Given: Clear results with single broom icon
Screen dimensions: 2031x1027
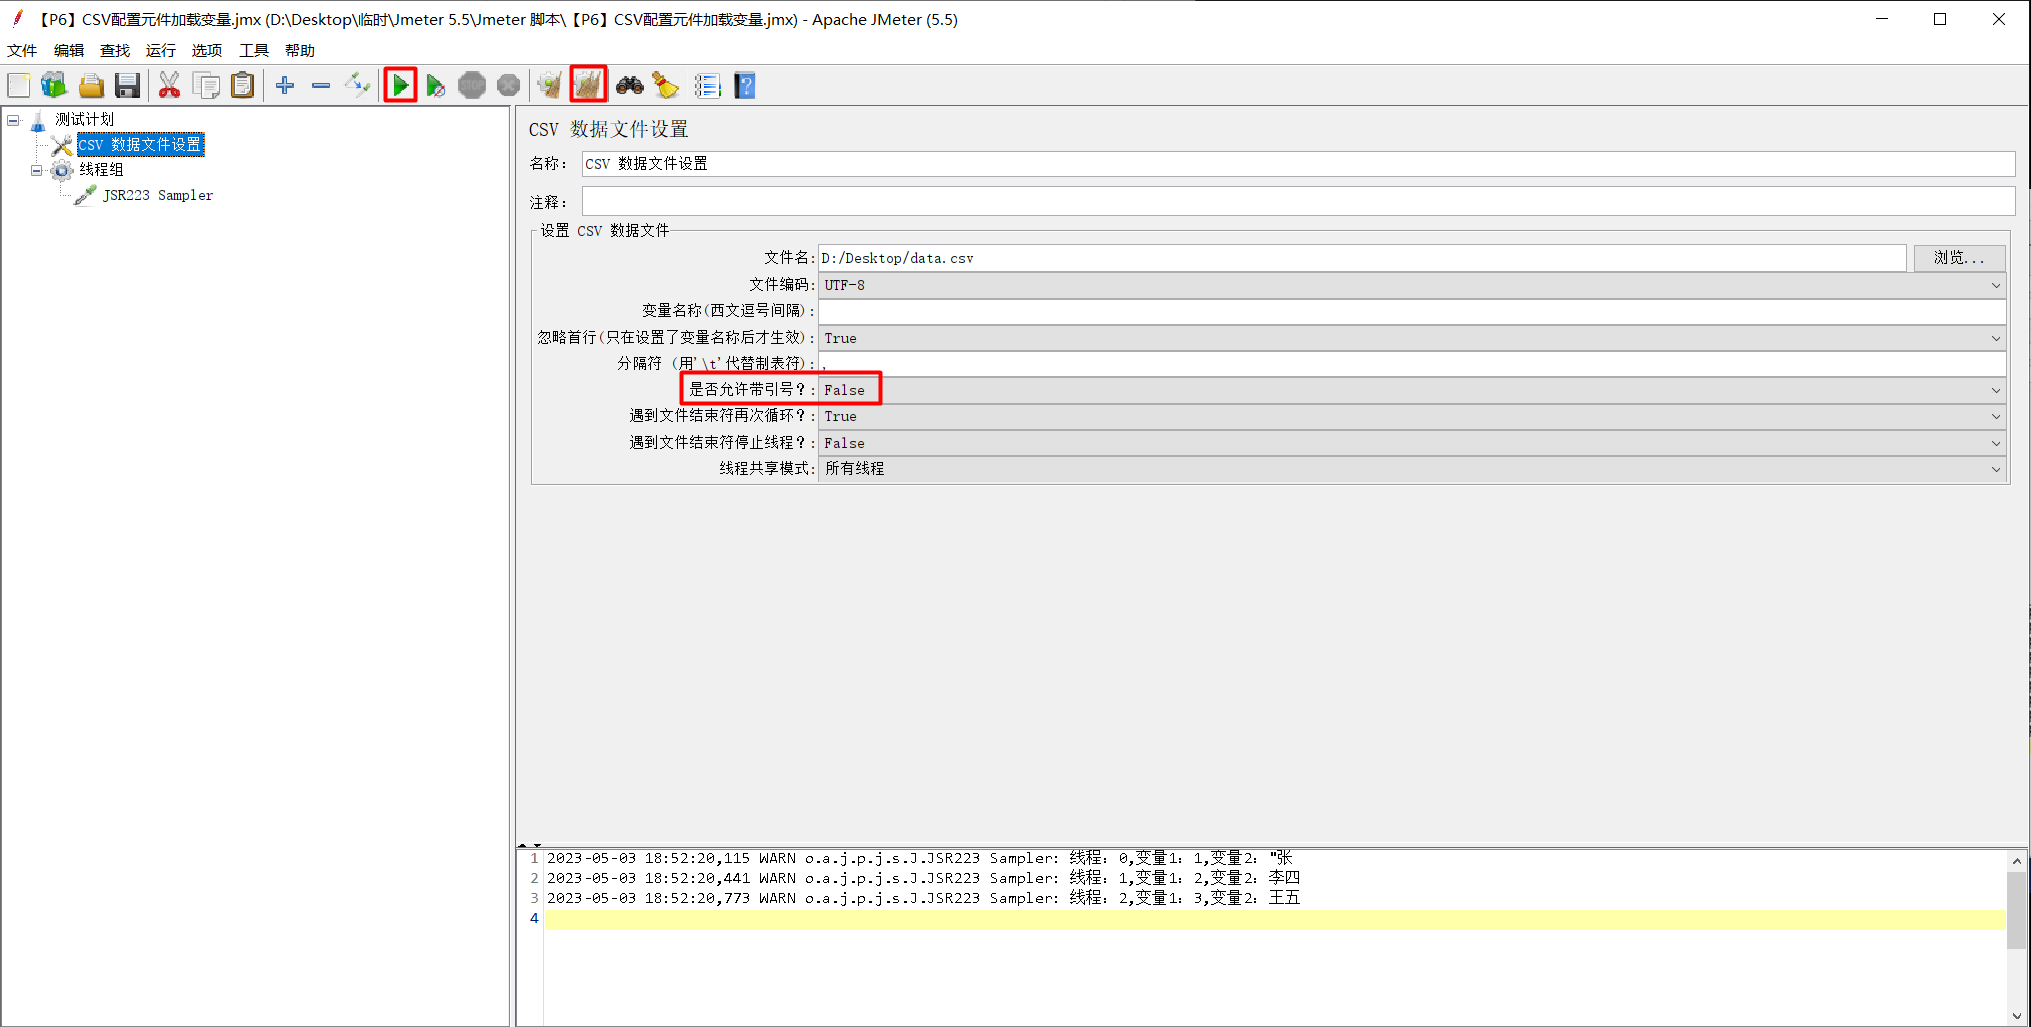Looking at the screenshot, I should [549, 86].
